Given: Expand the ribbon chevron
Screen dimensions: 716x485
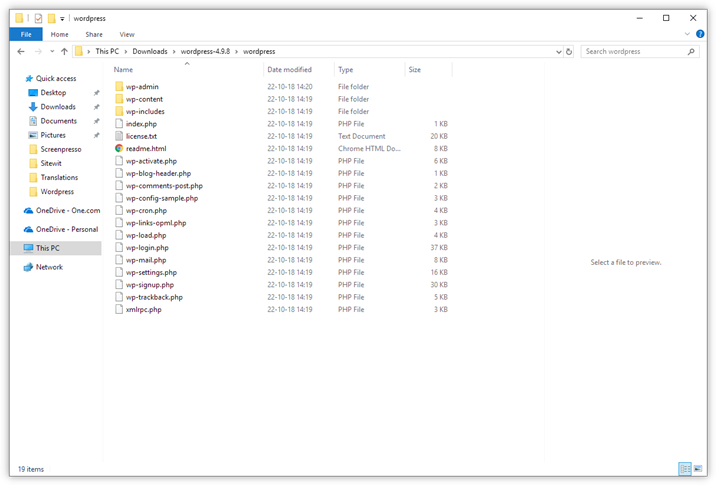Looking at the screenshot, I should coord(687,34).
